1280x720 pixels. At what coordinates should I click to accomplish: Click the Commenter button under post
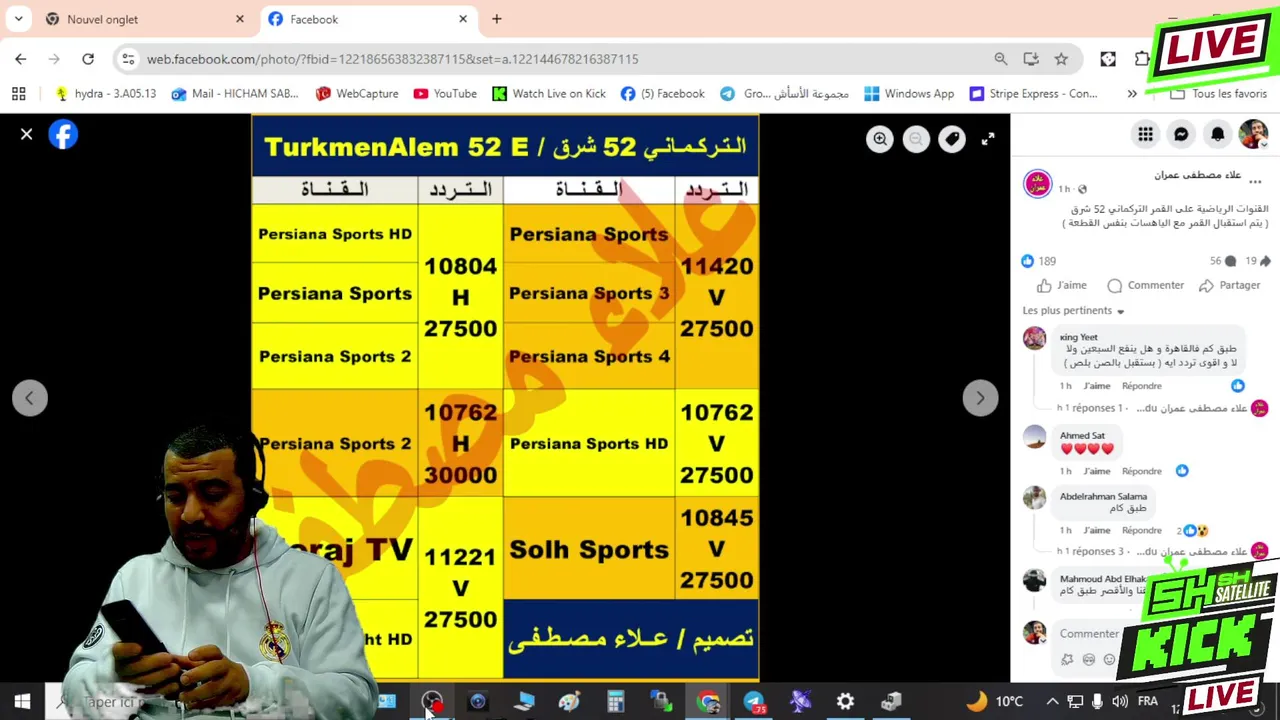coord(1146,285)
